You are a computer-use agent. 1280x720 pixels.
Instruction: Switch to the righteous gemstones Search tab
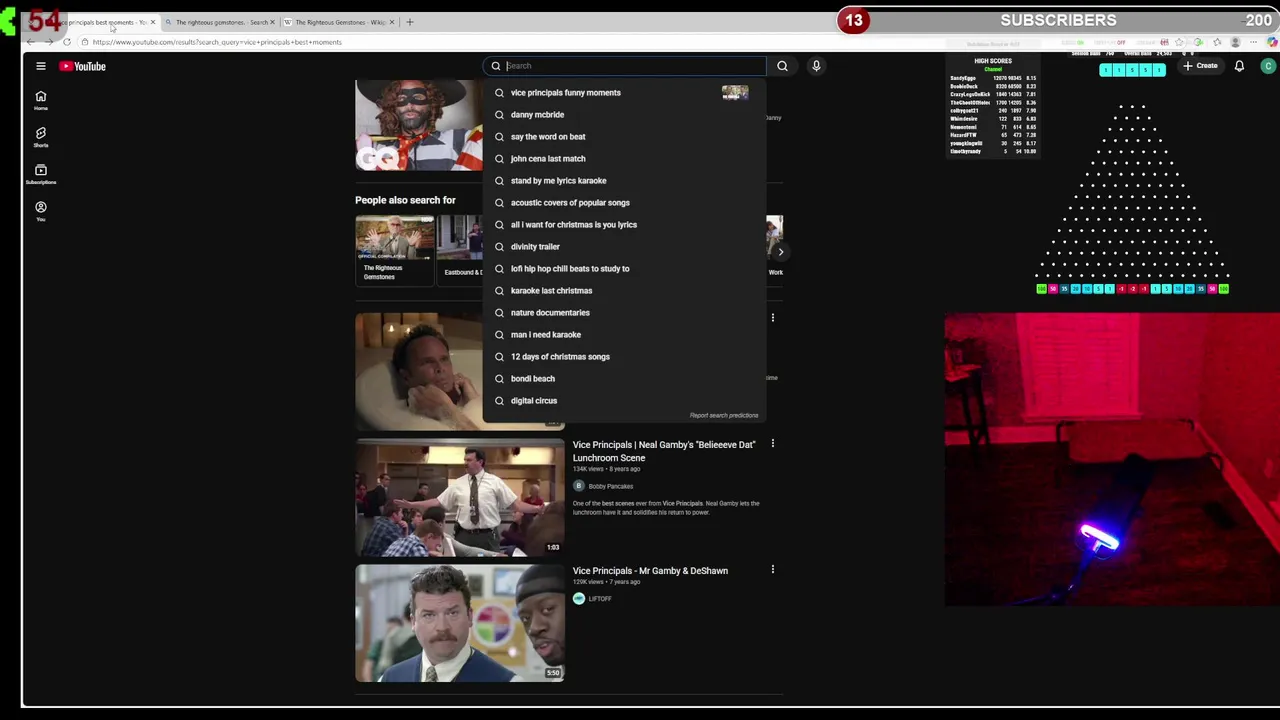pyautogui.click(x=218, y=22)
